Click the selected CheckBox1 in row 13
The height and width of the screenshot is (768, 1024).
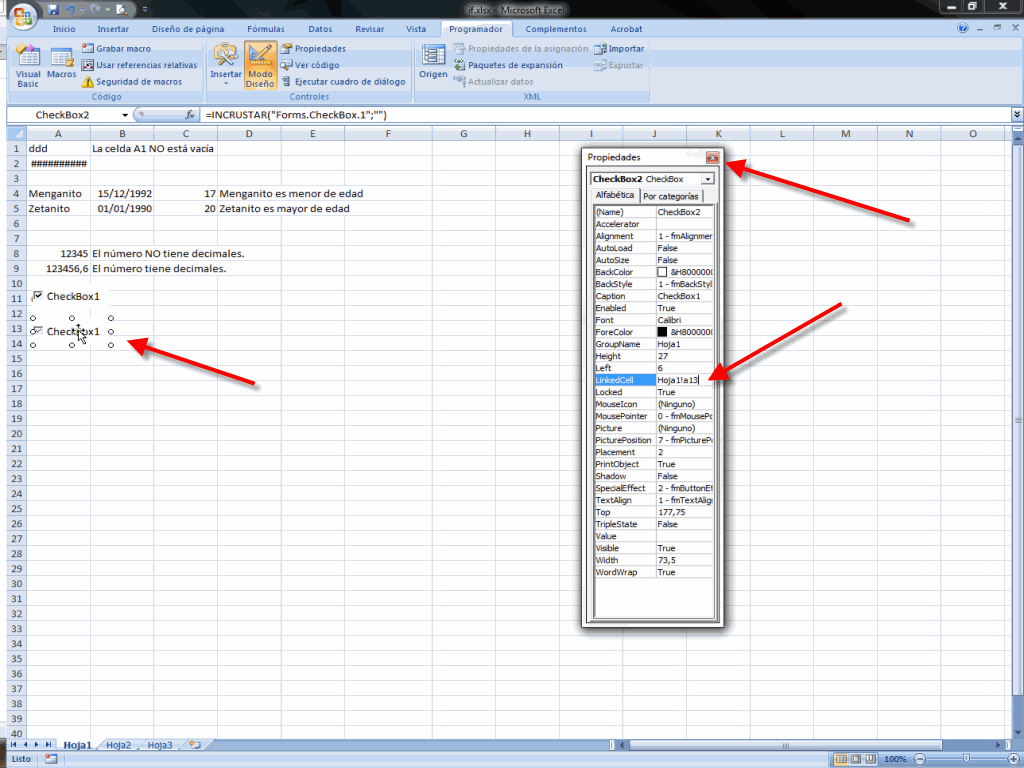(x=72, y=332)
